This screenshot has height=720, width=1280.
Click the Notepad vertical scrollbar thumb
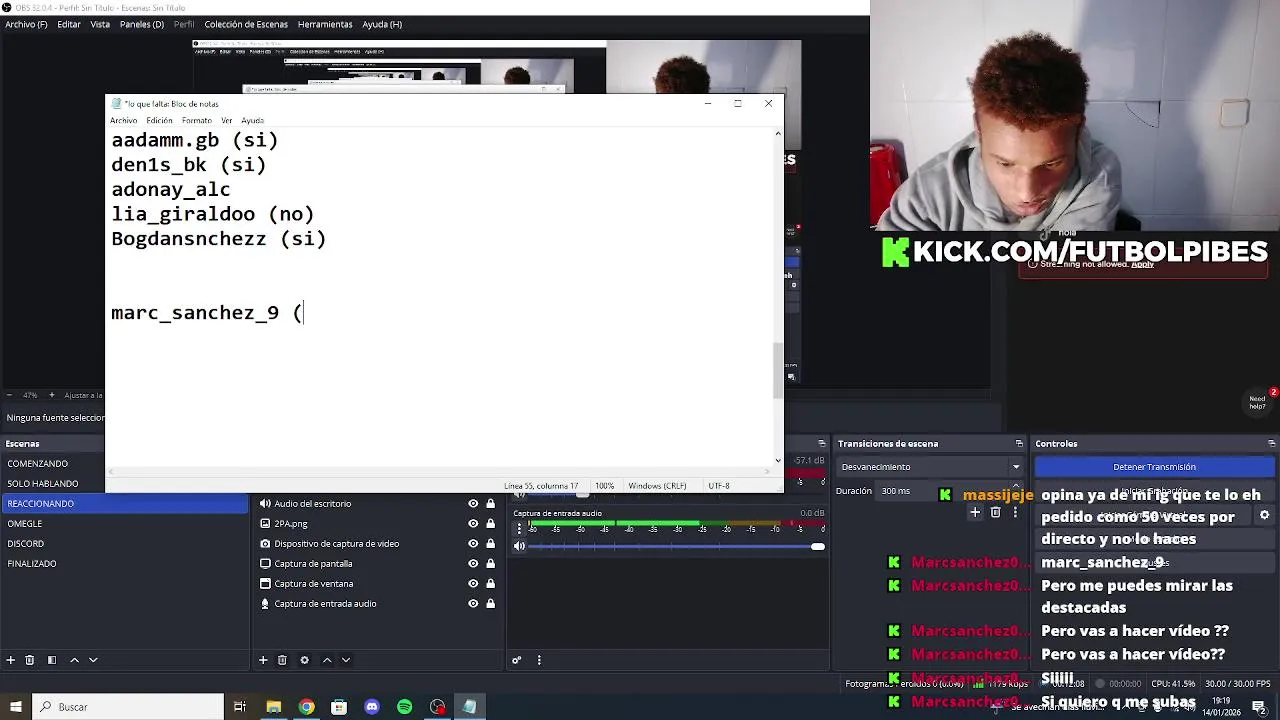(x=778, y=370)
